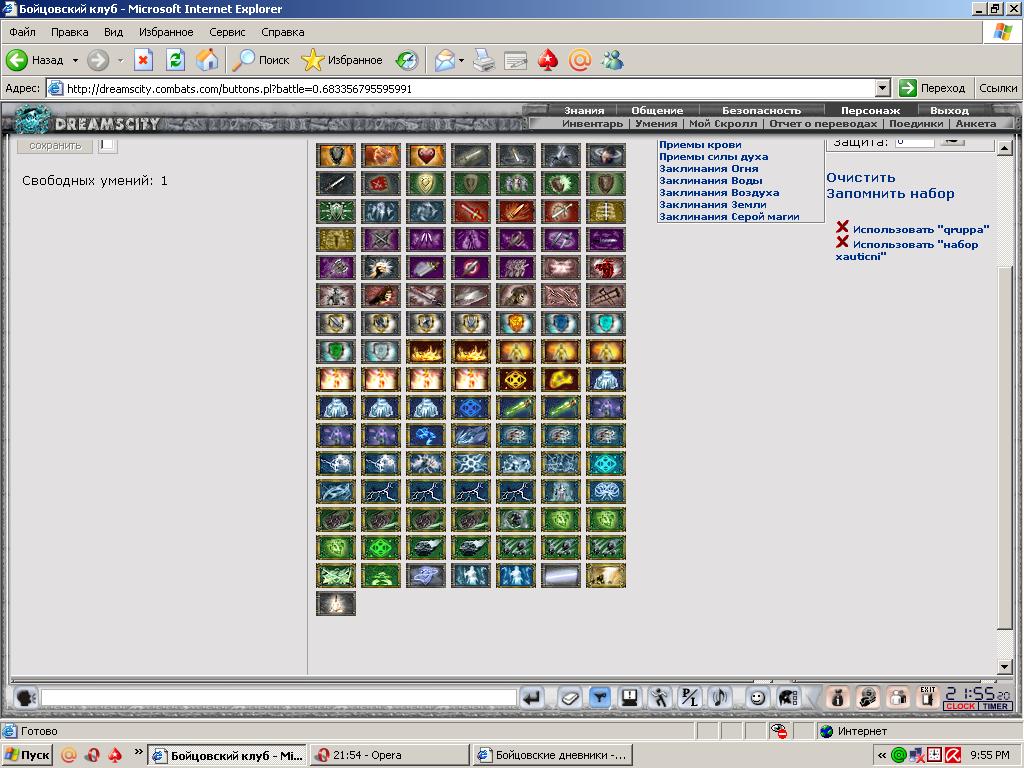Pick the three figures on green skill
Viewport: 1024px width, 768px height.
pyautogui.click(x=516, y=184)
